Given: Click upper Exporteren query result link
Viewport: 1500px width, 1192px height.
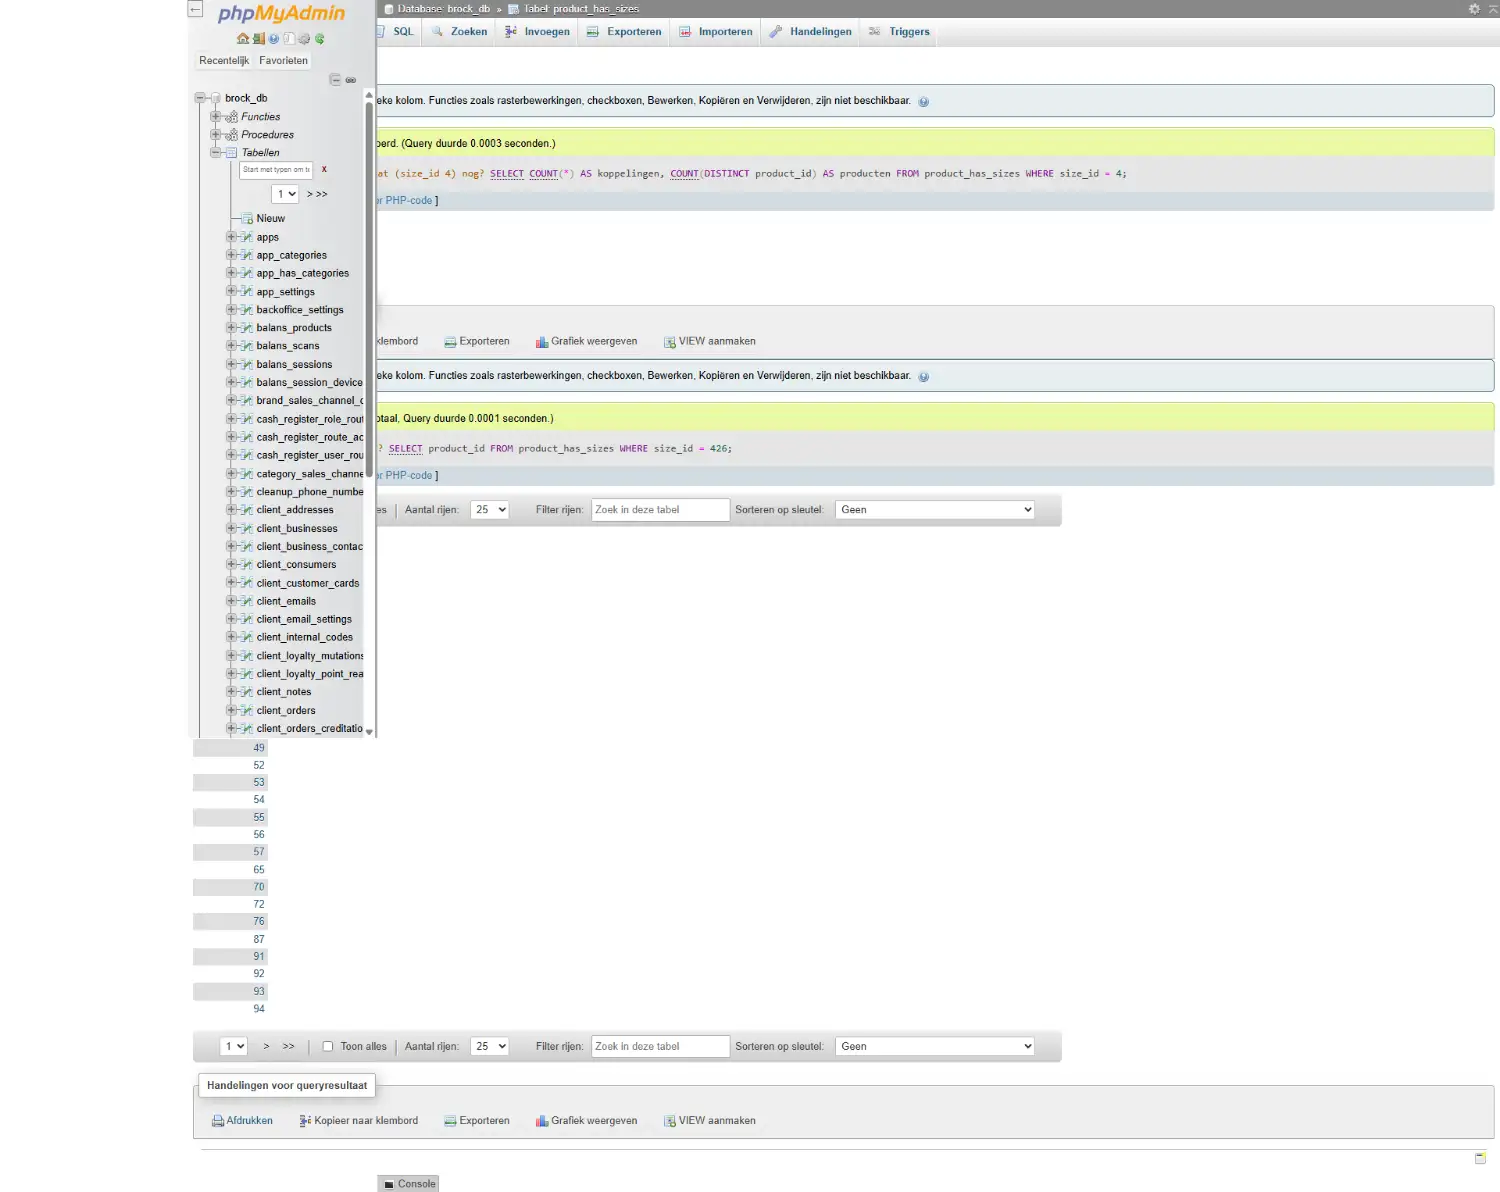Looking at the screenshot, I should 477,342.
